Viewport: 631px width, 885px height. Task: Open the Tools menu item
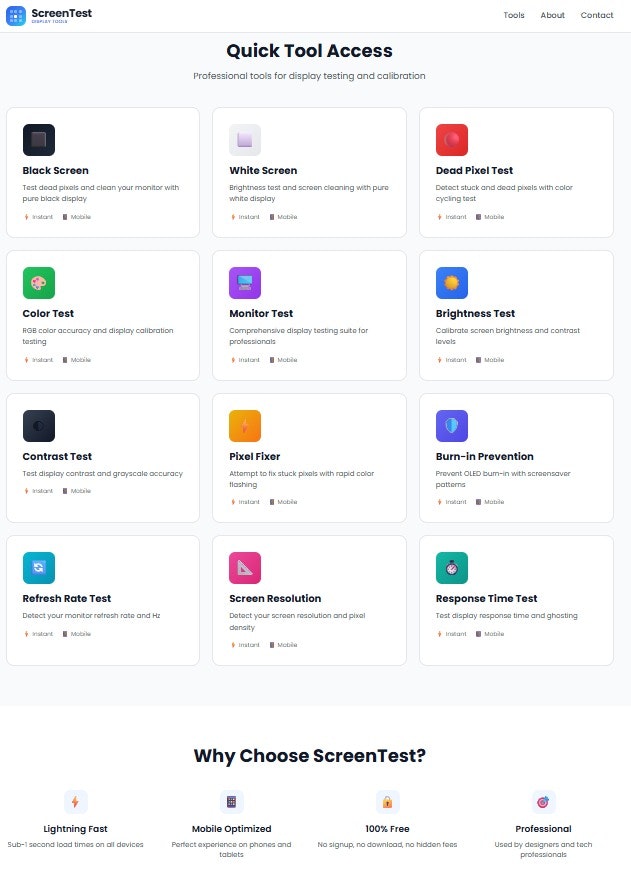(x=513, y=15)
